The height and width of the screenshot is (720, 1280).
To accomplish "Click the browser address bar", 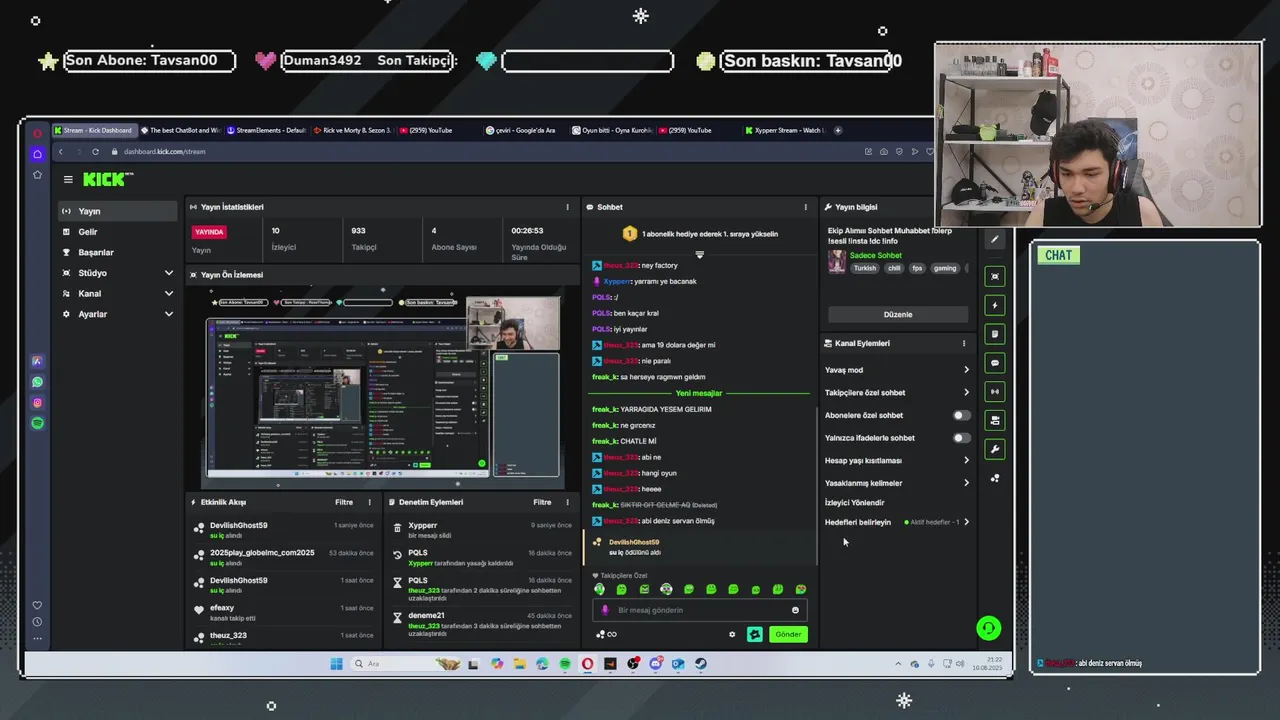I will pos(480,152).
